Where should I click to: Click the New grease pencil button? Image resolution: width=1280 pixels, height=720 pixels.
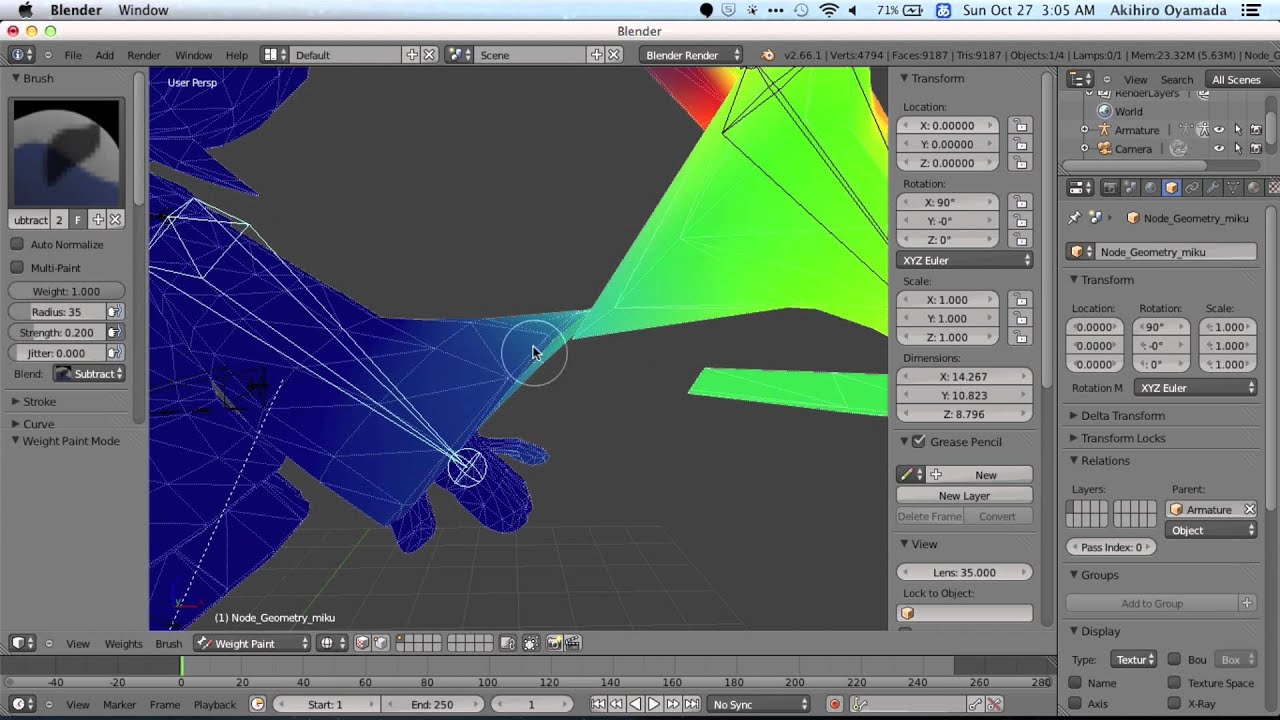(977, 475)
